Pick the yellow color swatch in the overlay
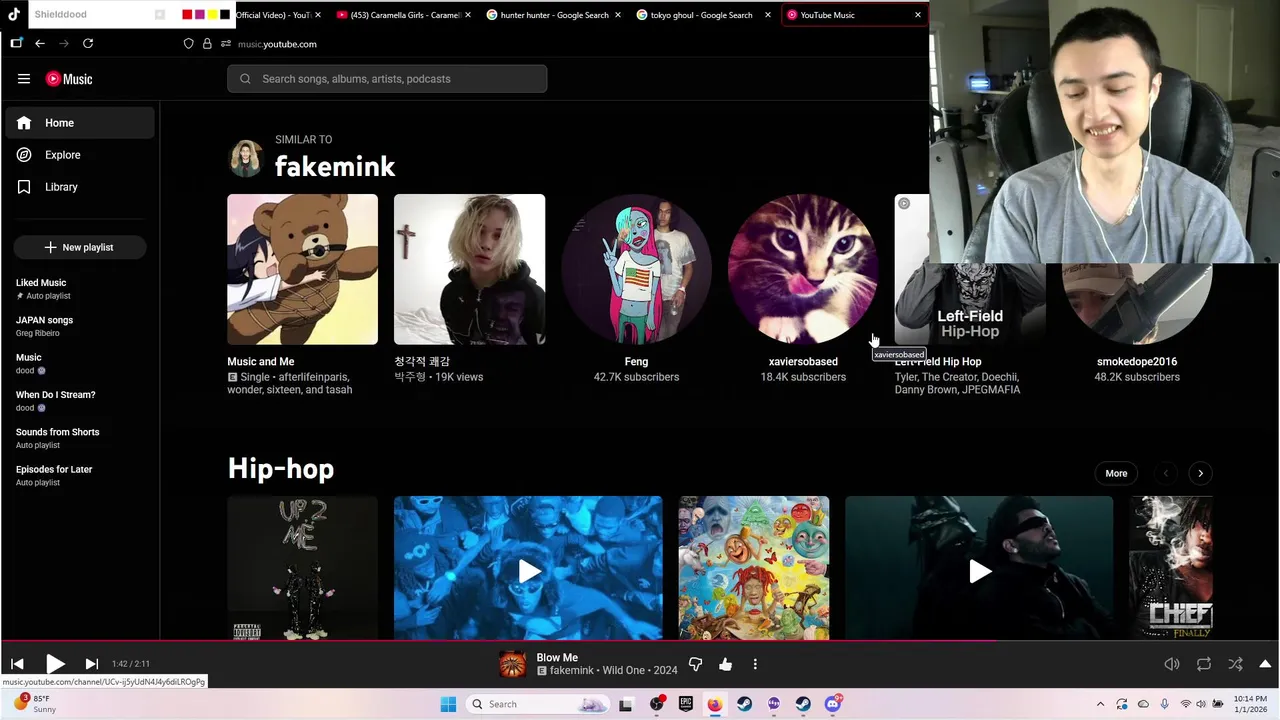Image resolution: width=1280 pixels, height=720 pixels. click(212, 15)
